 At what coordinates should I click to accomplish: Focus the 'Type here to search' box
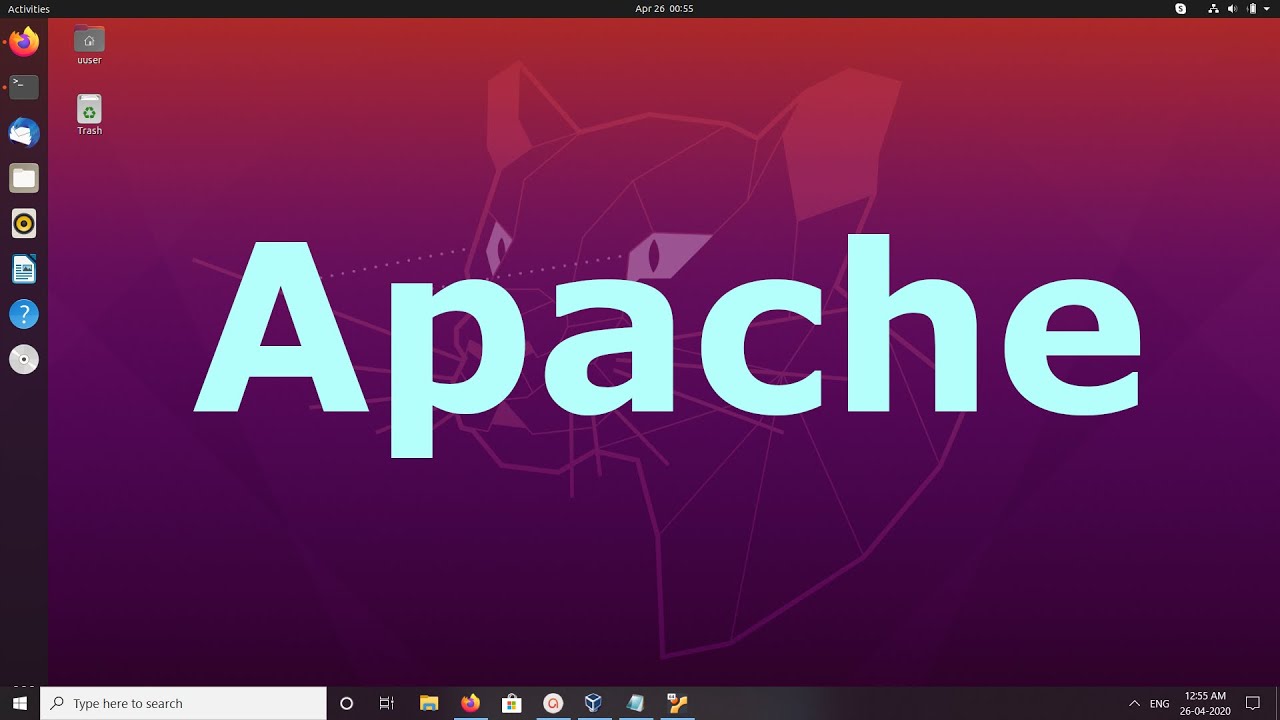pos(183,703)
